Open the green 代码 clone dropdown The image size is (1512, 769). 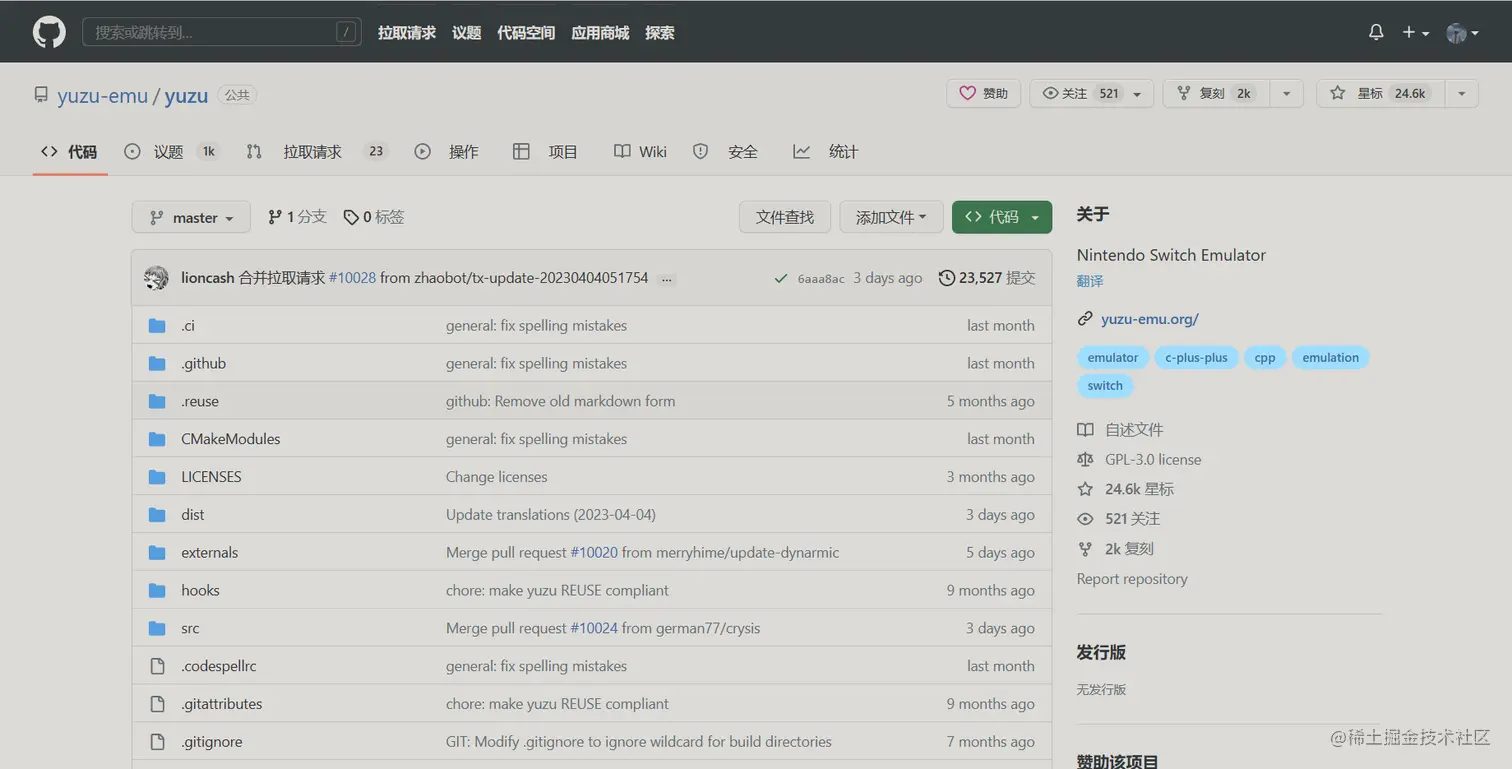[x=1002, y=217]
